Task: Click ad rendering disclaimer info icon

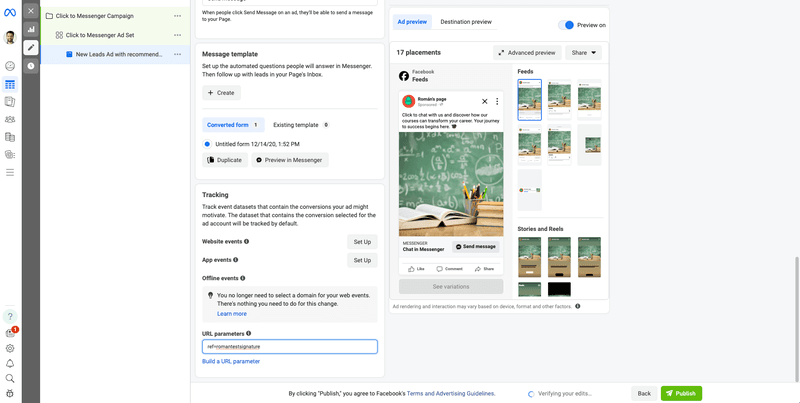Action: [x=578, y=307]
